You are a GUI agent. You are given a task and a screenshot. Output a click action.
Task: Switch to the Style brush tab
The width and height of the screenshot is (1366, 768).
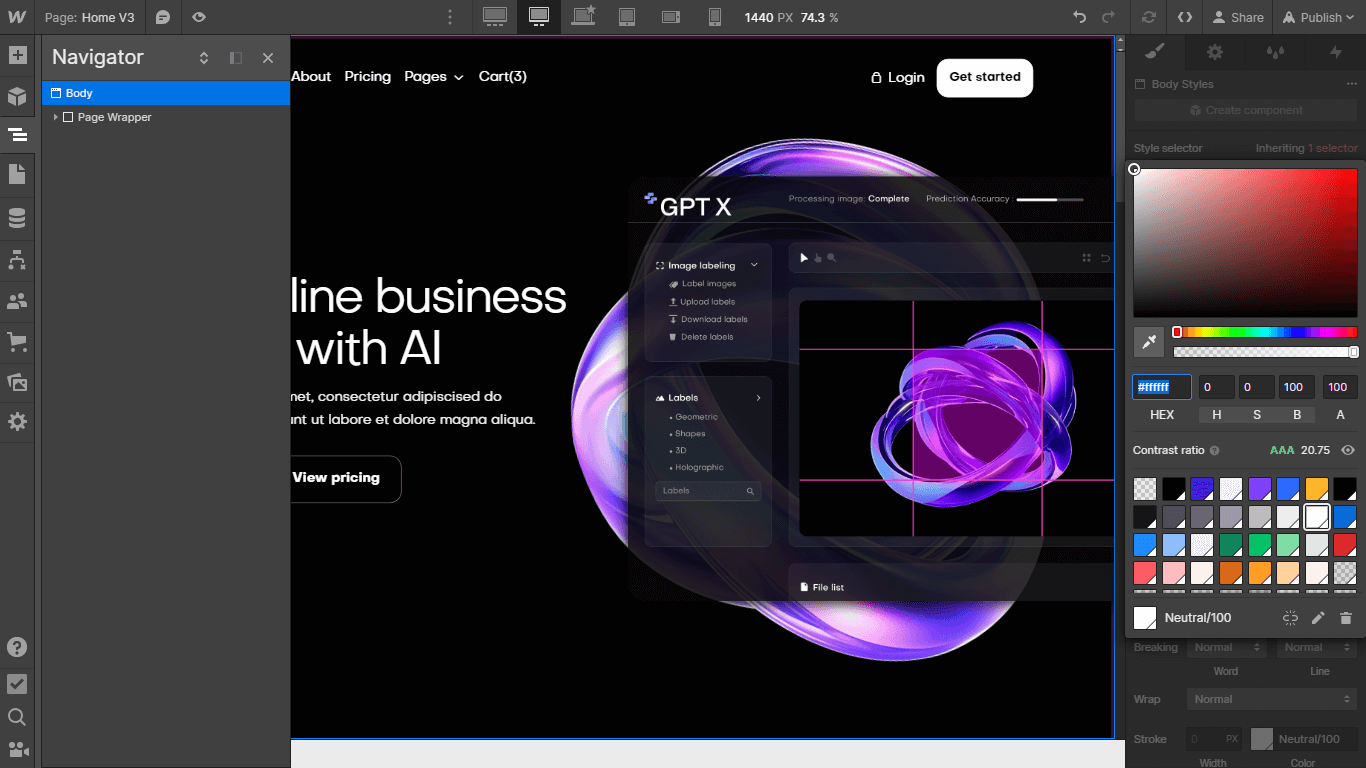(1155, 51)
